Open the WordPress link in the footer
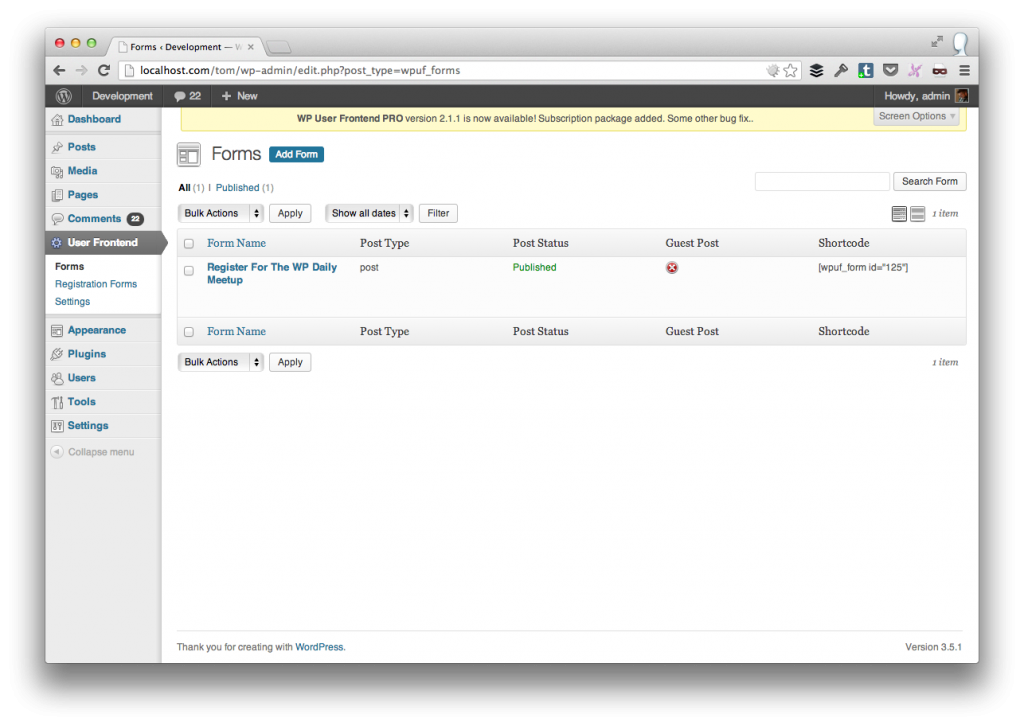The image size is (1024, 726). click(x=319, y=648)
